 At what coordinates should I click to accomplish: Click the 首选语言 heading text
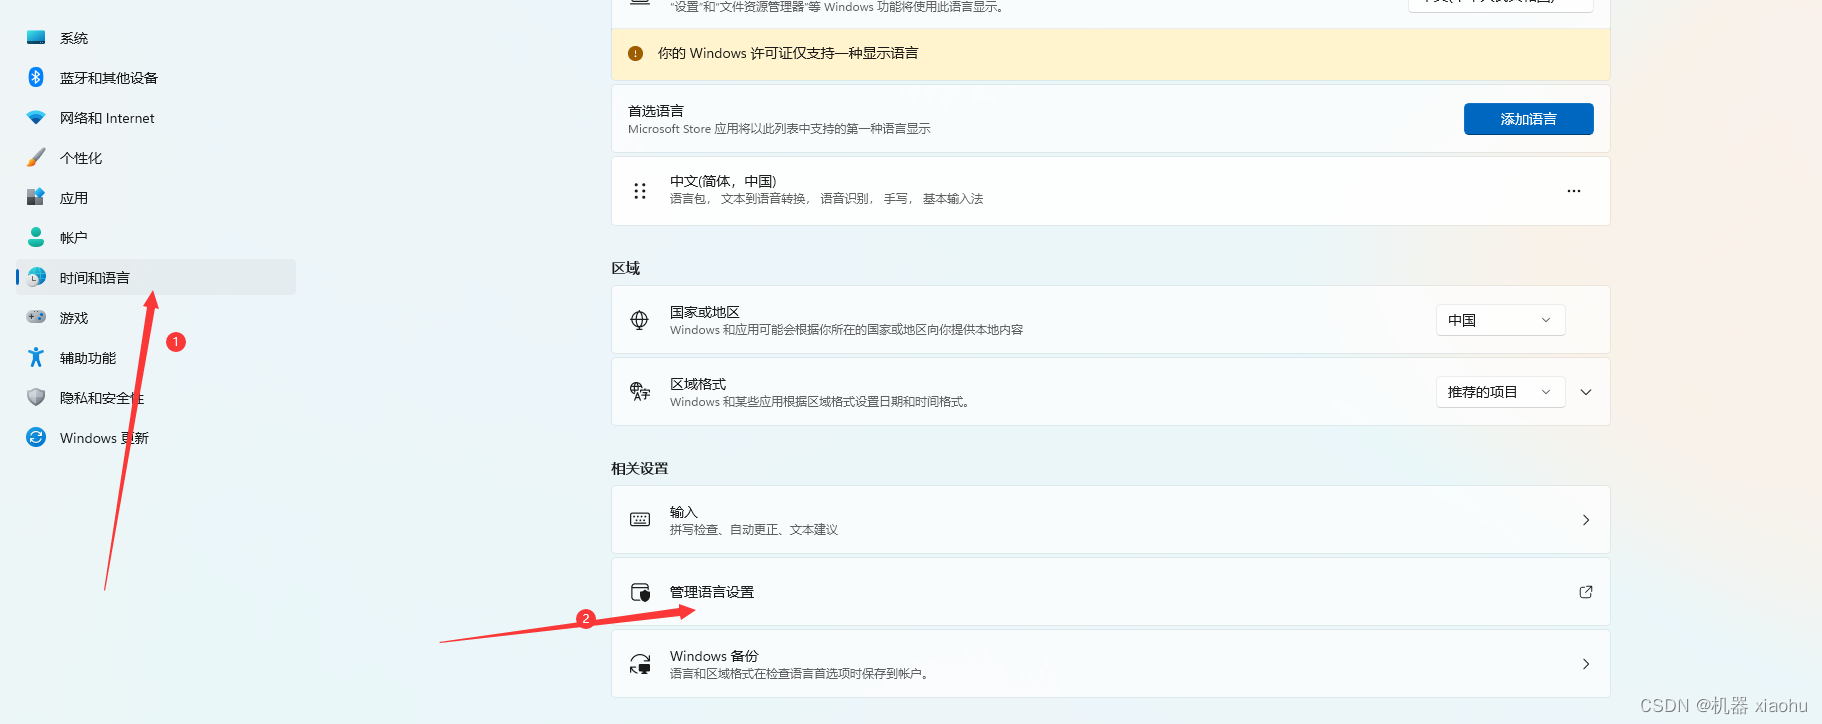(x=656, y=111)
